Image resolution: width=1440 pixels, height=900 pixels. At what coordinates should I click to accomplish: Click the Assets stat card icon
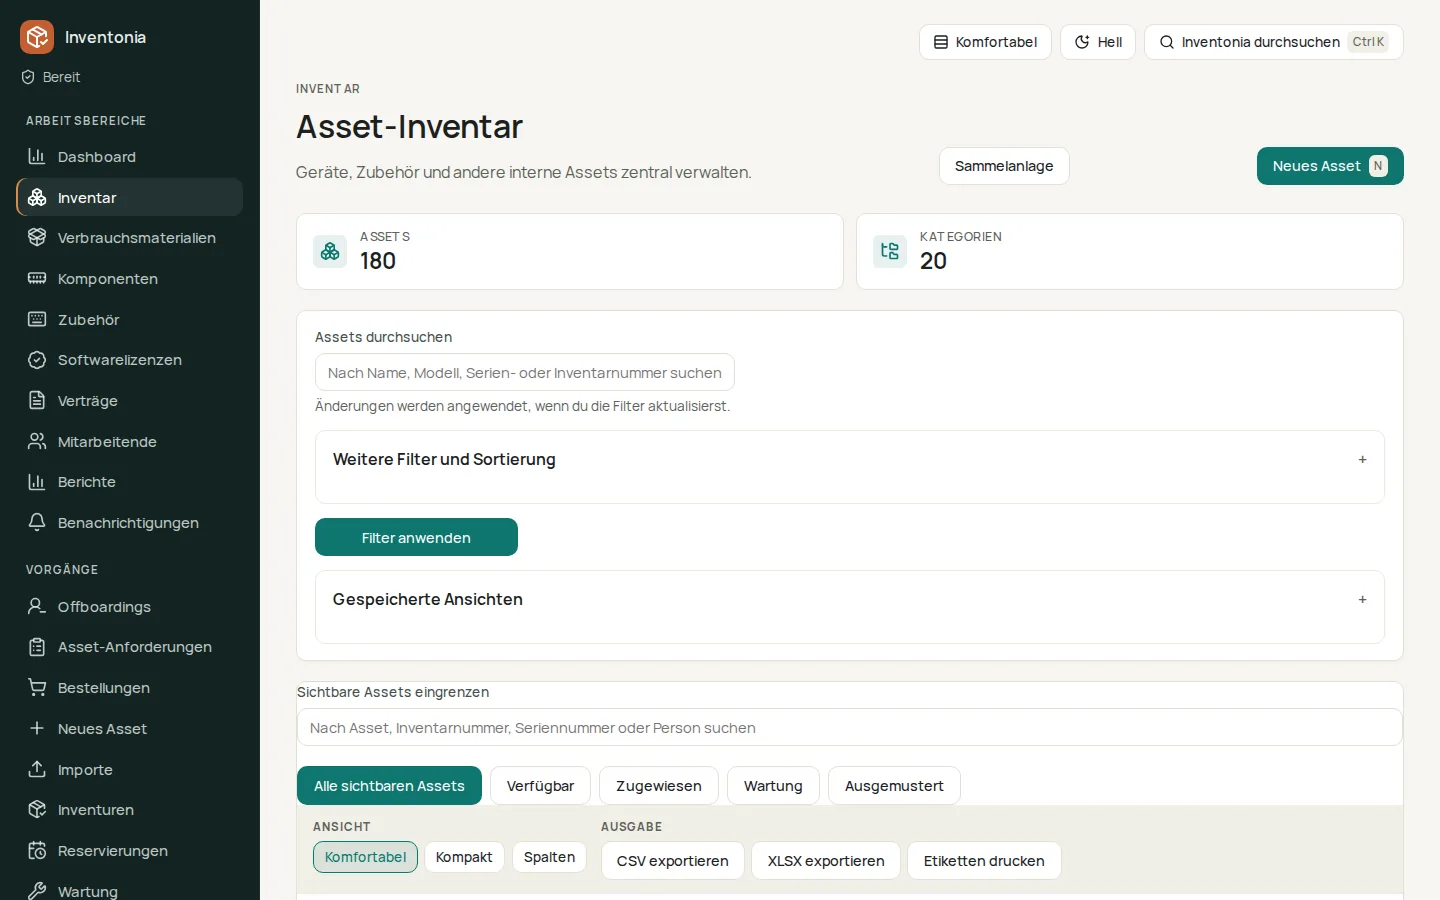pyautogui.click(x=330, y=251)
